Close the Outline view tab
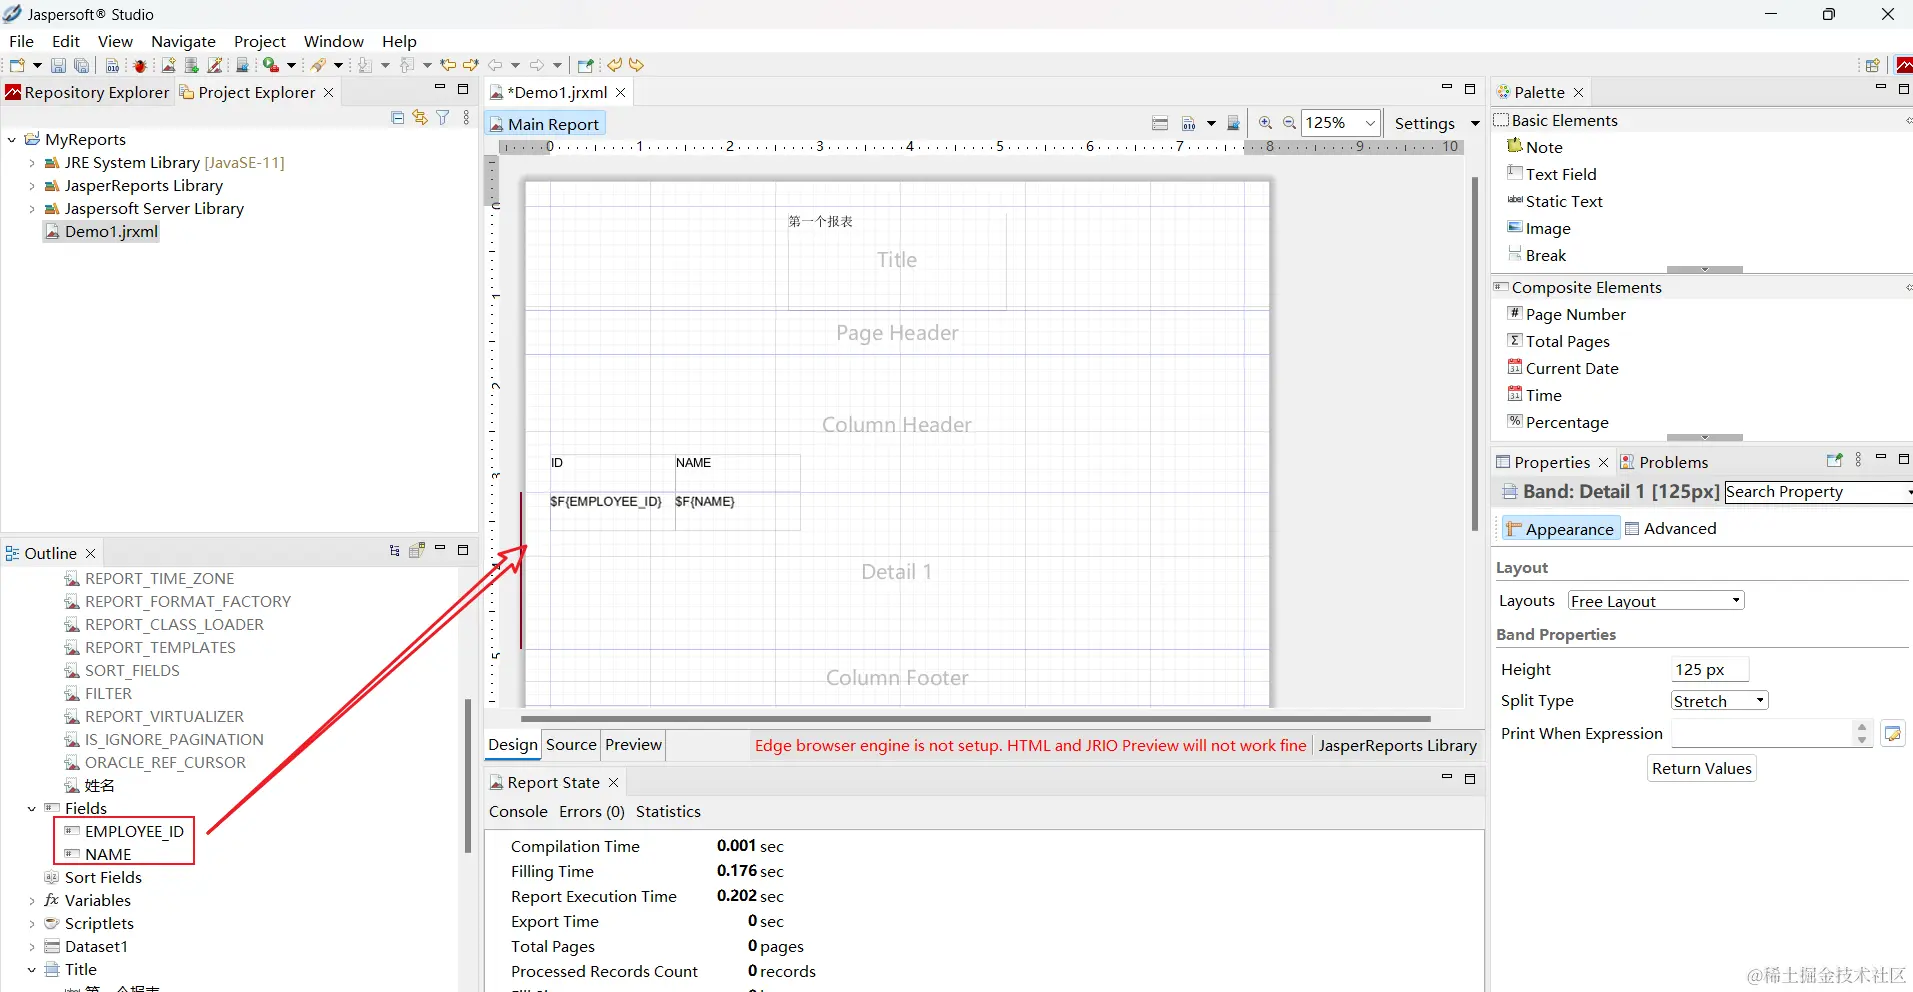Screen dimensions: 1913x992 pos(90,553)
